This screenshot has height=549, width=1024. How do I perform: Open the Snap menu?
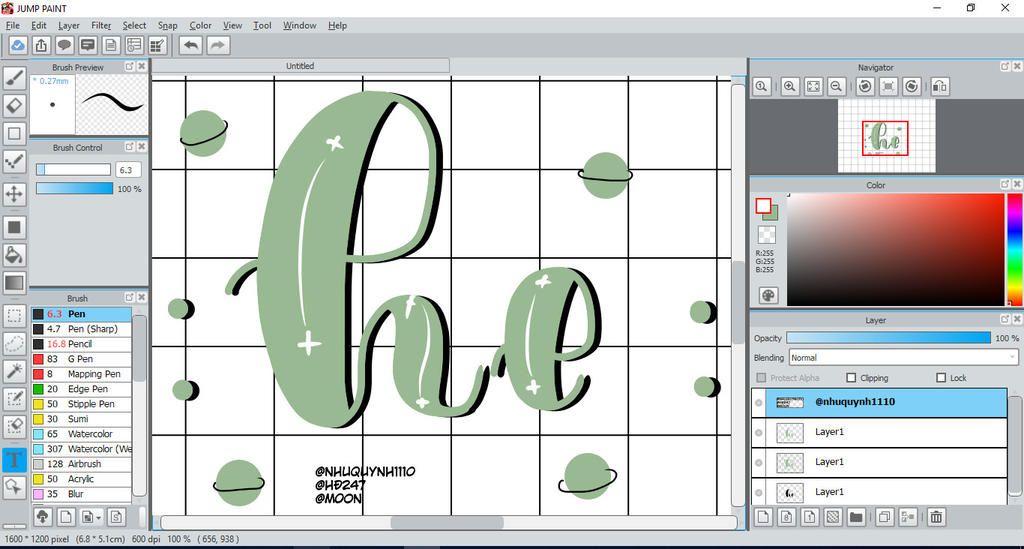(168, 25)
